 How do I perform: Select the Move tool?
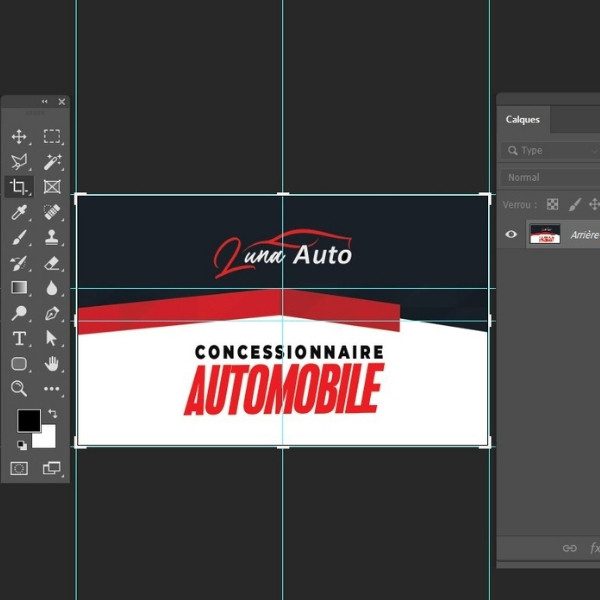pyautogui.click(x=19, y=136)
